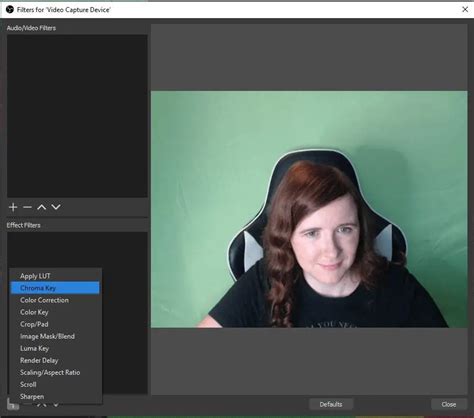Choose the Scroll filter

point(55,384)
